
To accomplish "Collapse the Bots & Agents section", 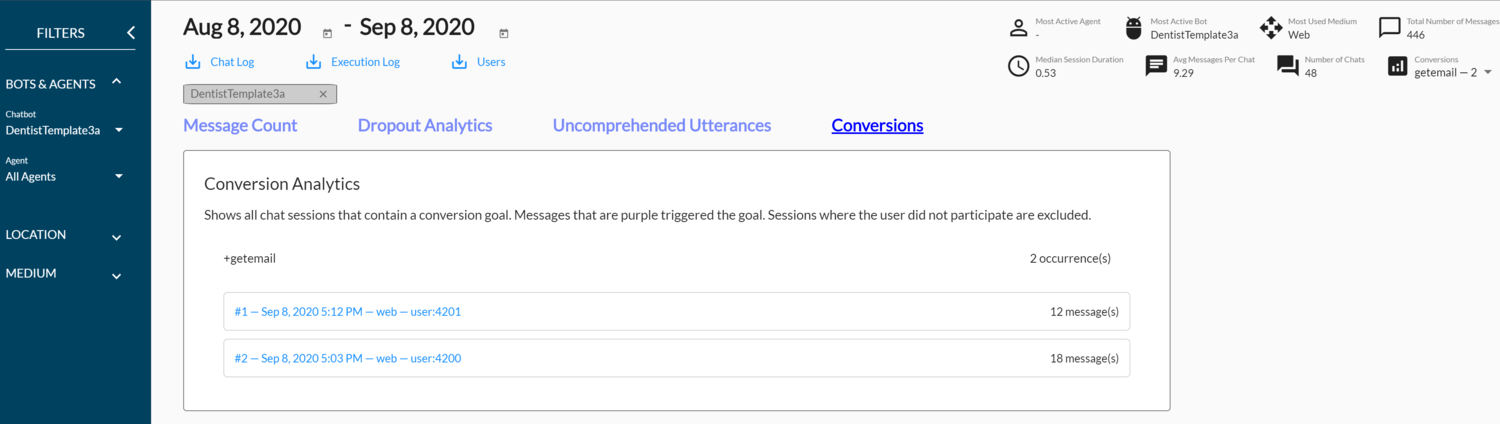I will [116, 81].
